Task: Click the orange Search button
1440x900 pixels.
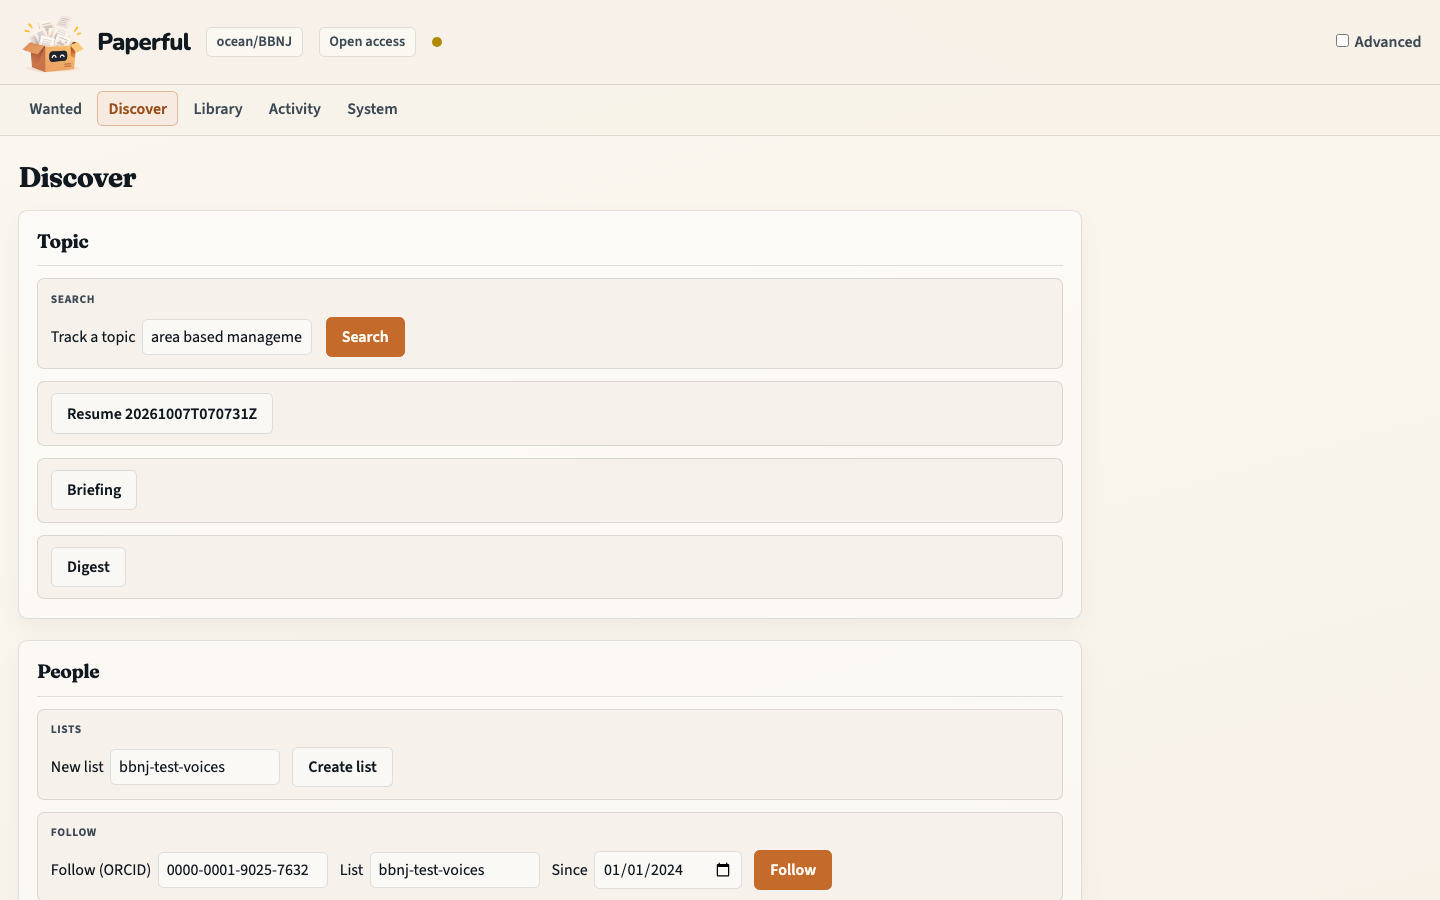Action: tap(365, 337)
